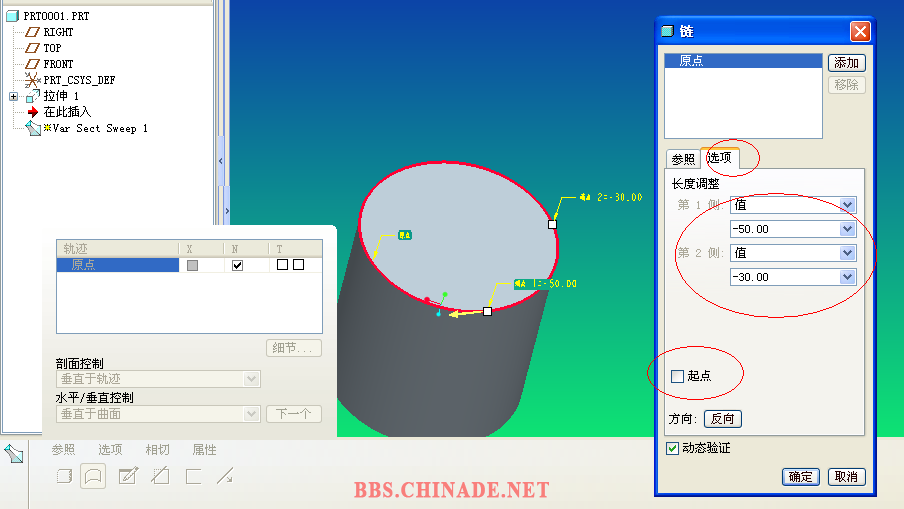The image size is (904, 509).
Task: Confirm with the 确定 button
Action: [x=800, y=477]
